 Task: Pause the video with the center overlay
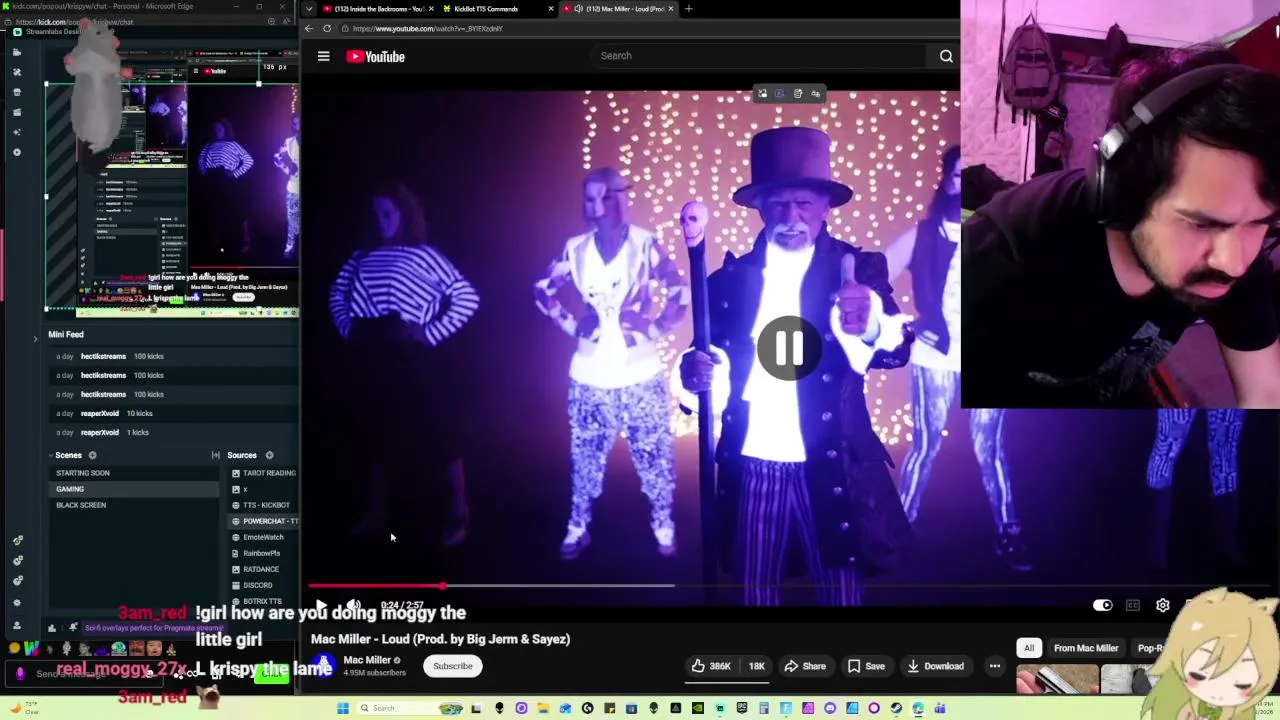coord(788,348)
